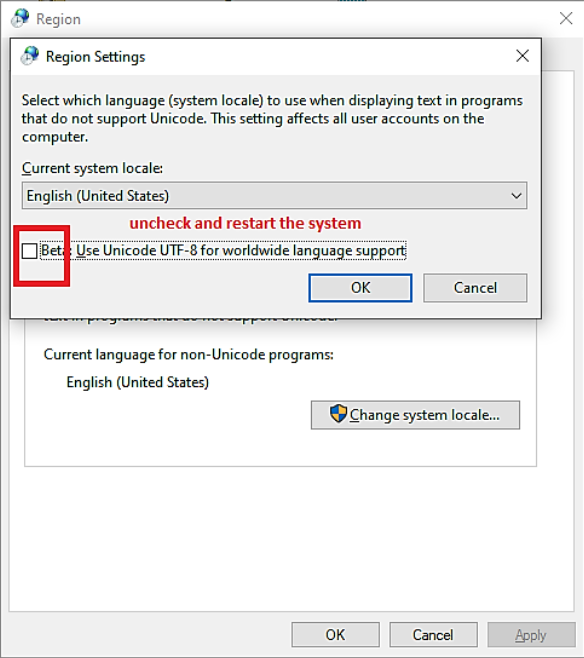Image resolution: width=584 pixels, height=658 pixels.
Task: Click the shield icon on Change system locale
Action: pos(338,414)
